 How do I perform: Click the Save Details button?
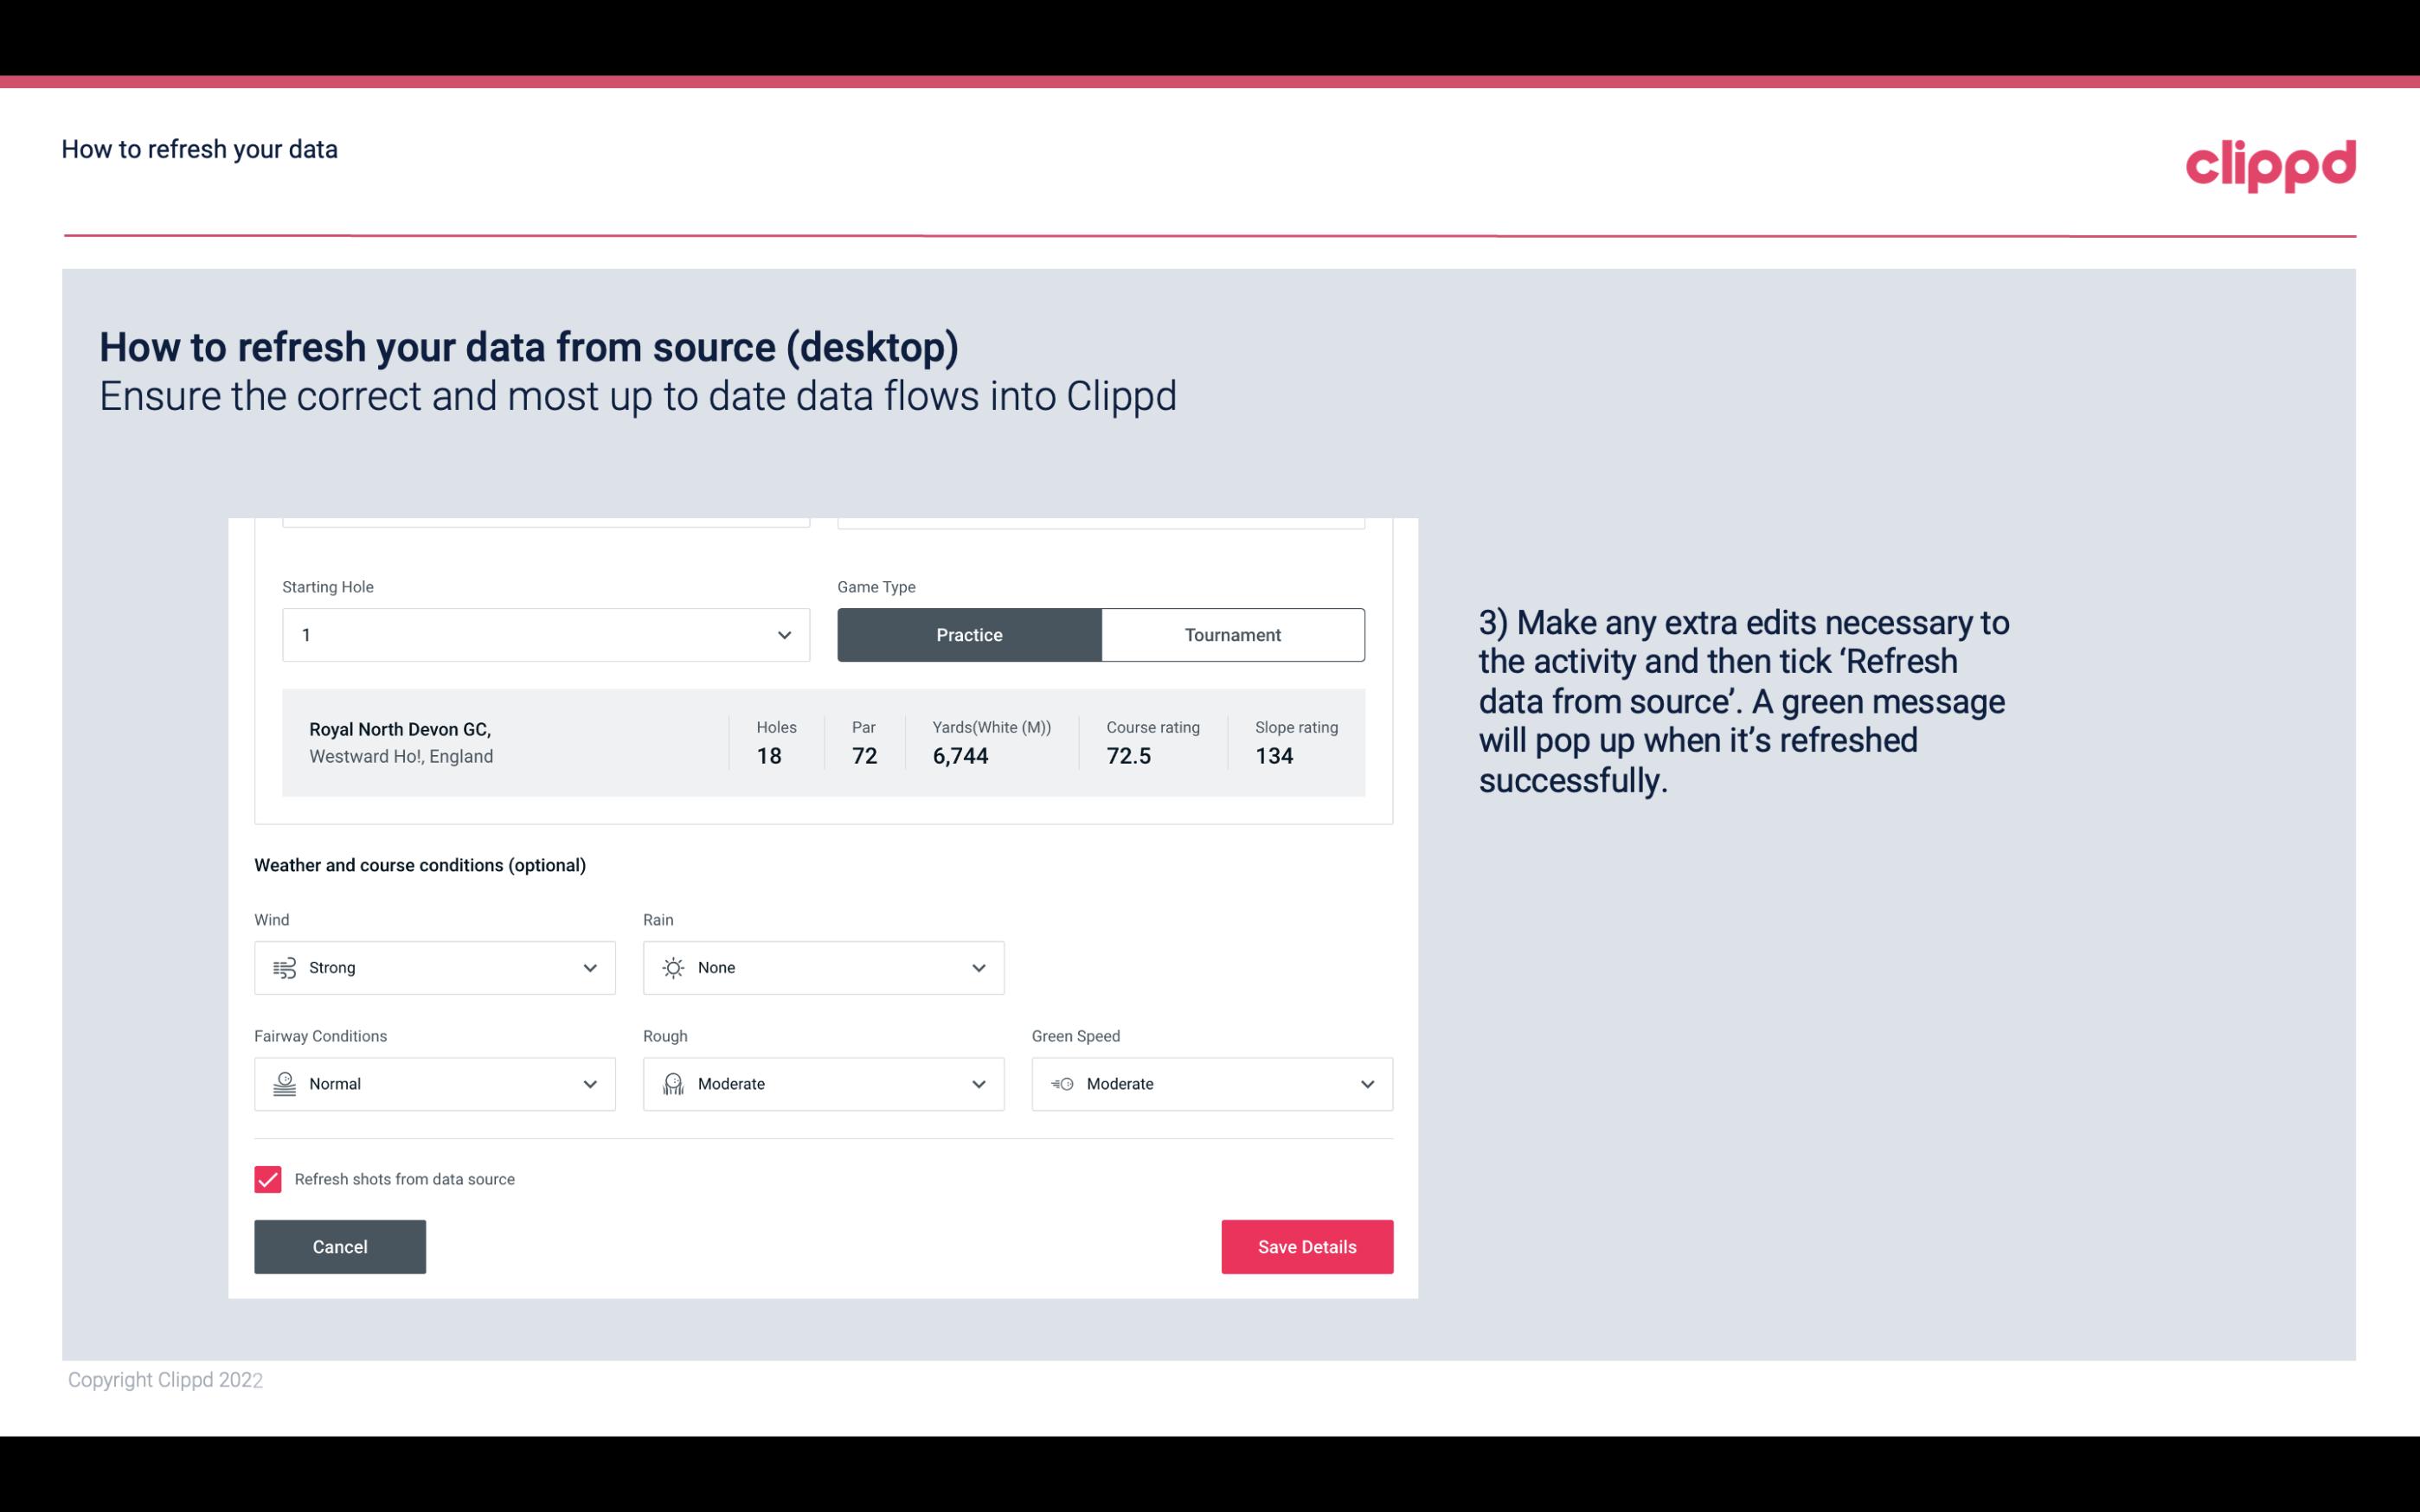(x=1306, y=1246)
